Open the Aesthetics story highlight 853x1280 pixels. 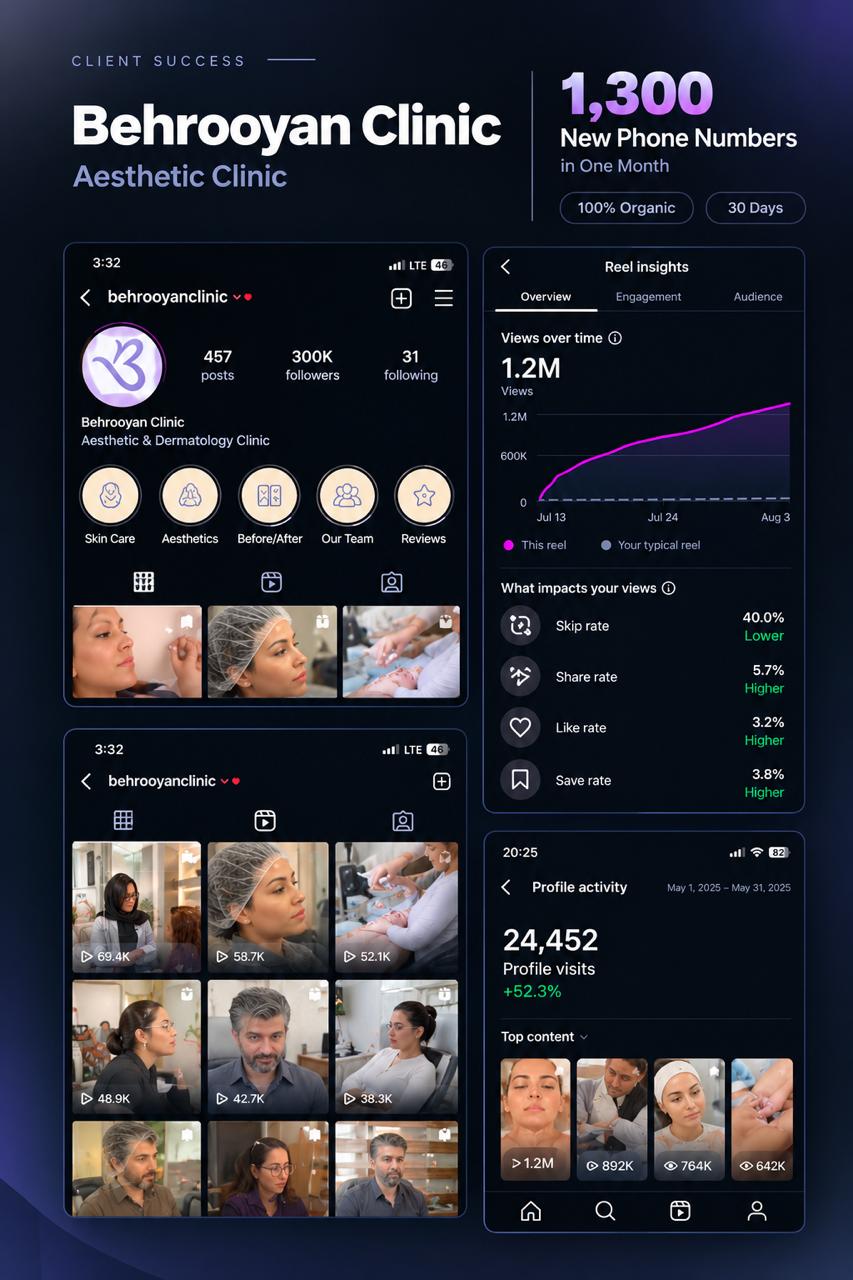tap(189, 496)
